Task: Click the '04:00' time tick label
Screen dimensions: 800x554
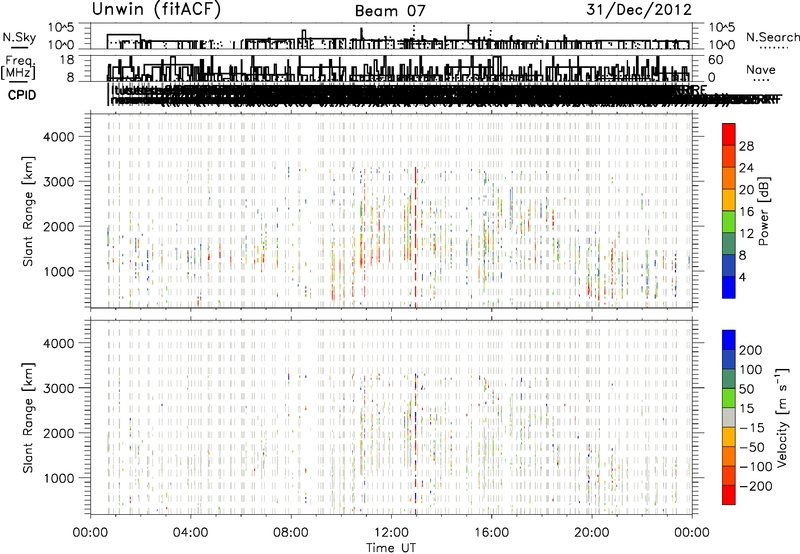Action: pos(190,533)
